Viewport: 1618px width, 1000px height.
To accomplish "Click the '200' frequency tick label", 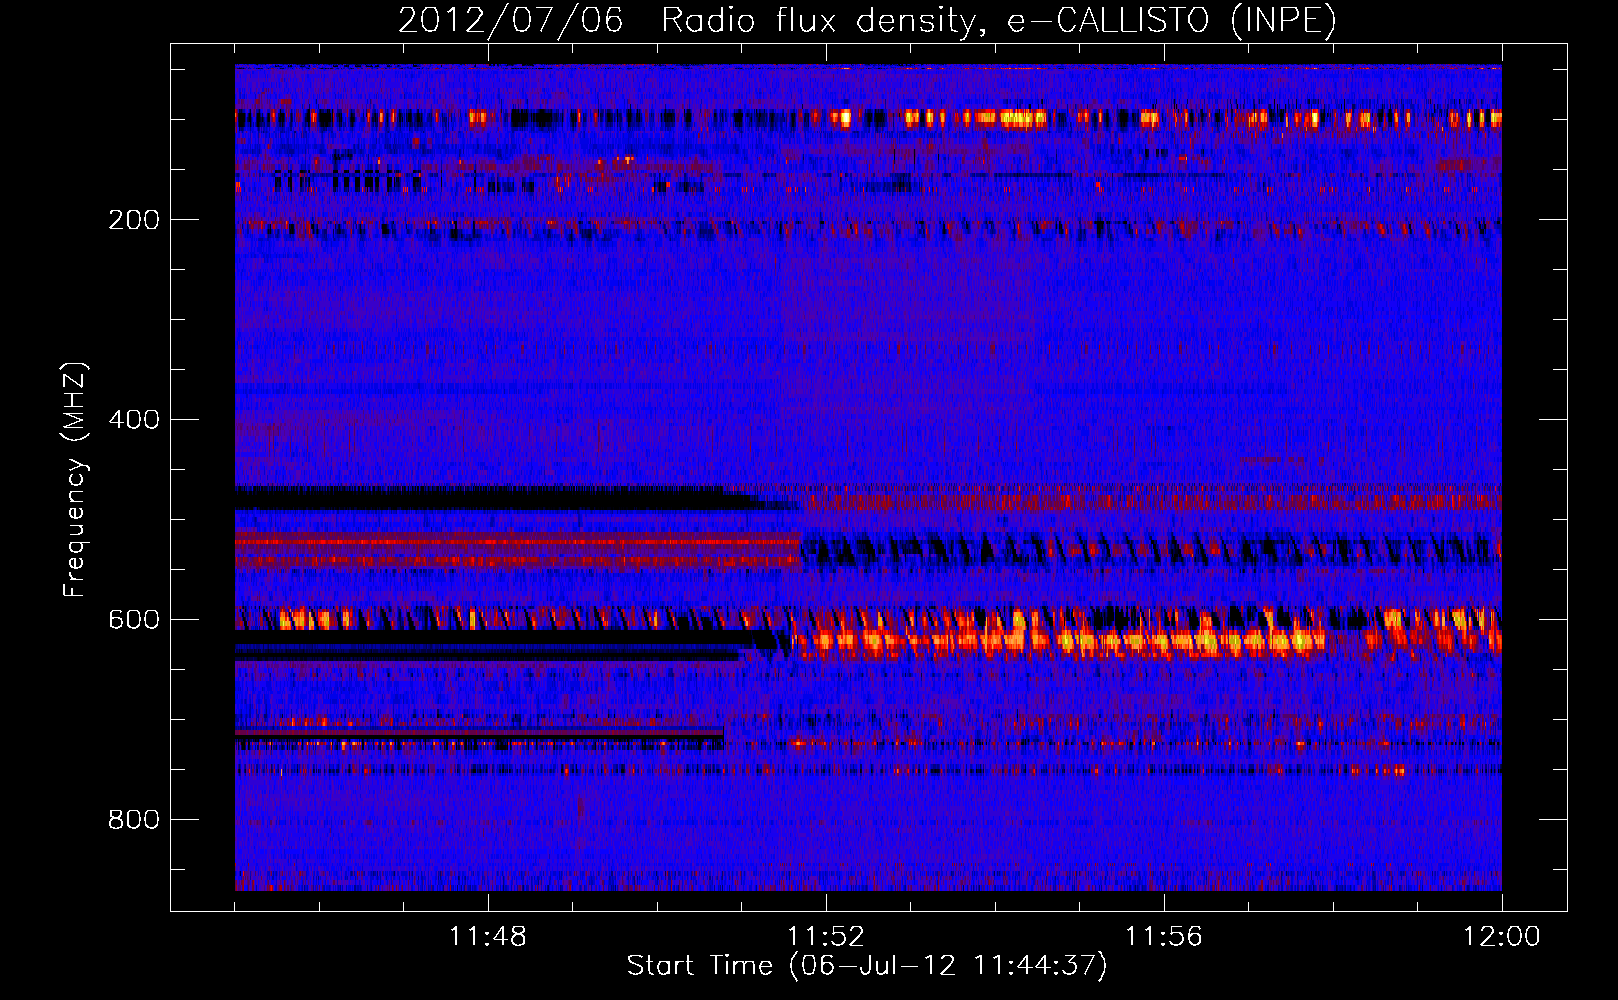I will coord(134,220).
